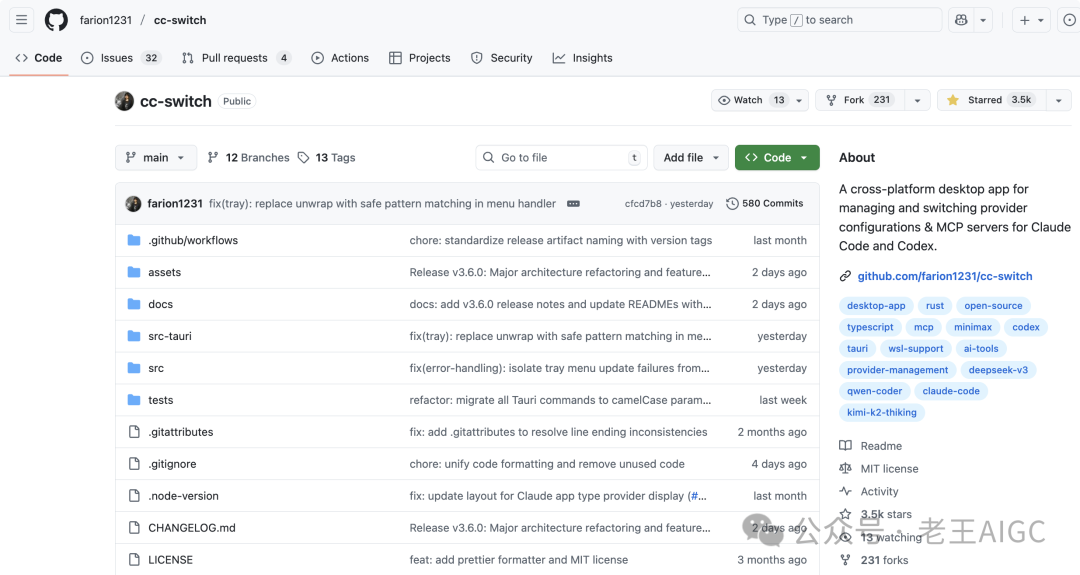Open the Pull requests tab
The height and width of the screenshot is (575, 1080).
236,58
